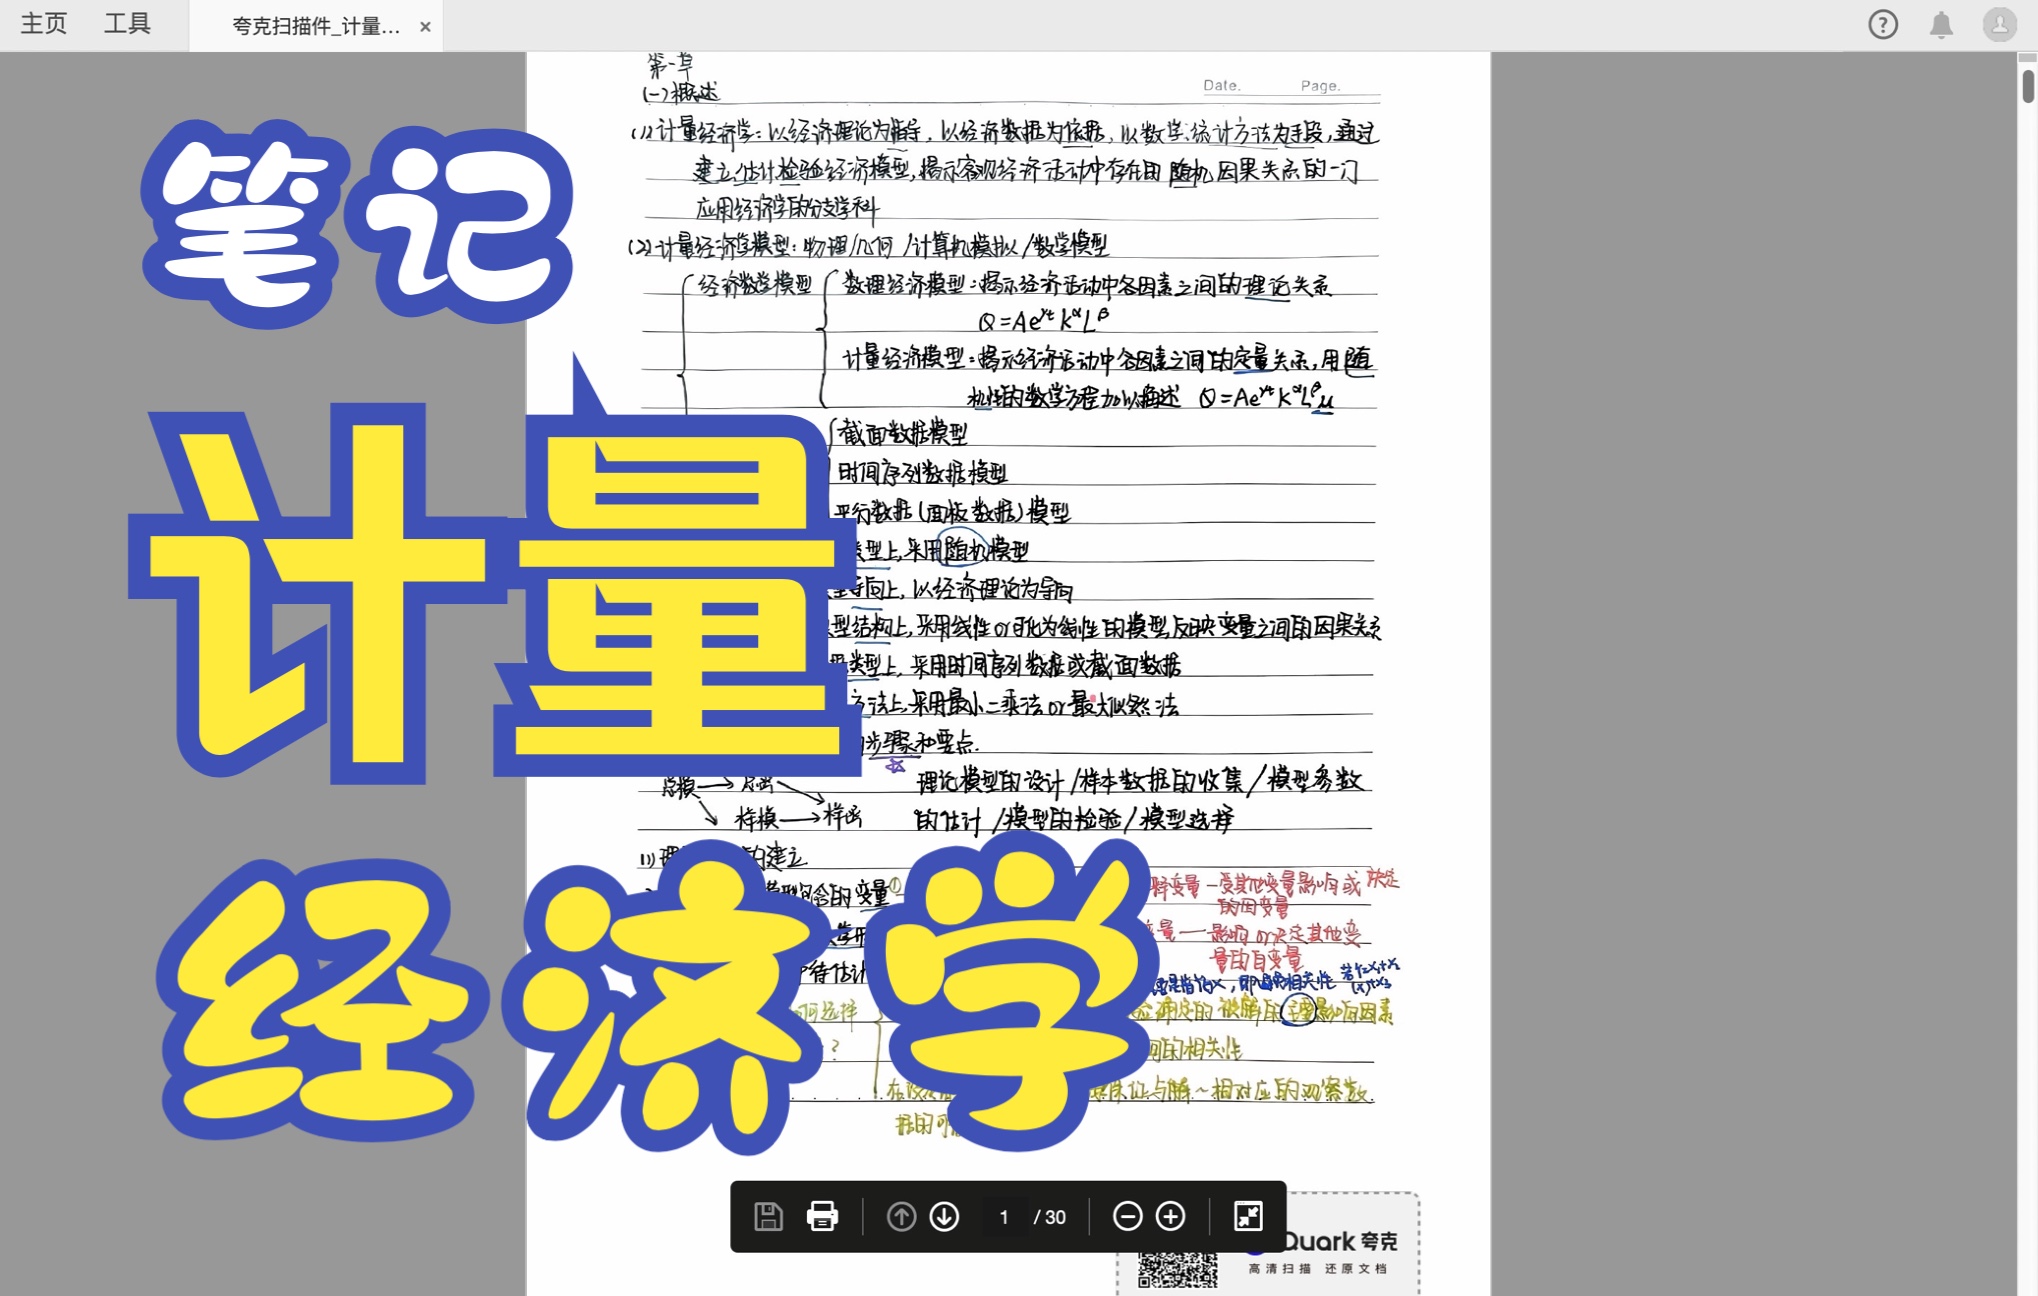Screen dimensions: 2038x1296
Task: Save the PDF document
Action: pyautogui.click(x=767, y=1217)
